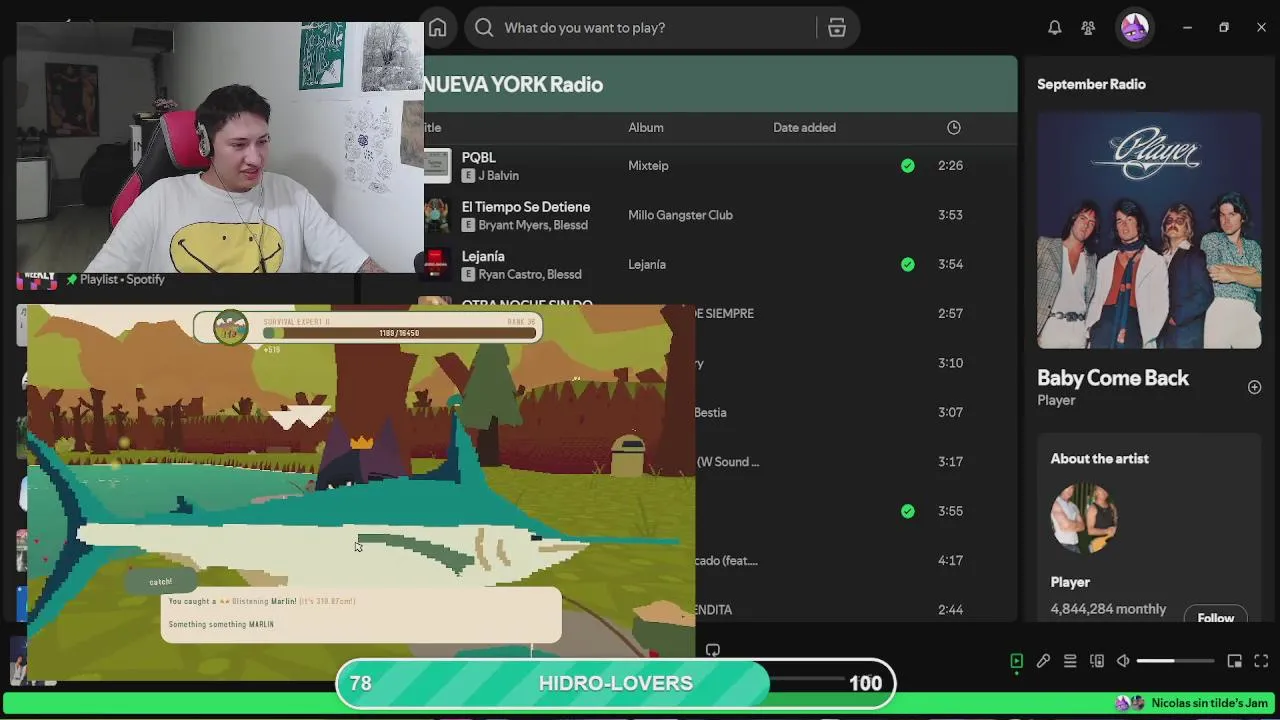
Task: Click the 'catch!' label in the game
Action: tap(161, 582)
